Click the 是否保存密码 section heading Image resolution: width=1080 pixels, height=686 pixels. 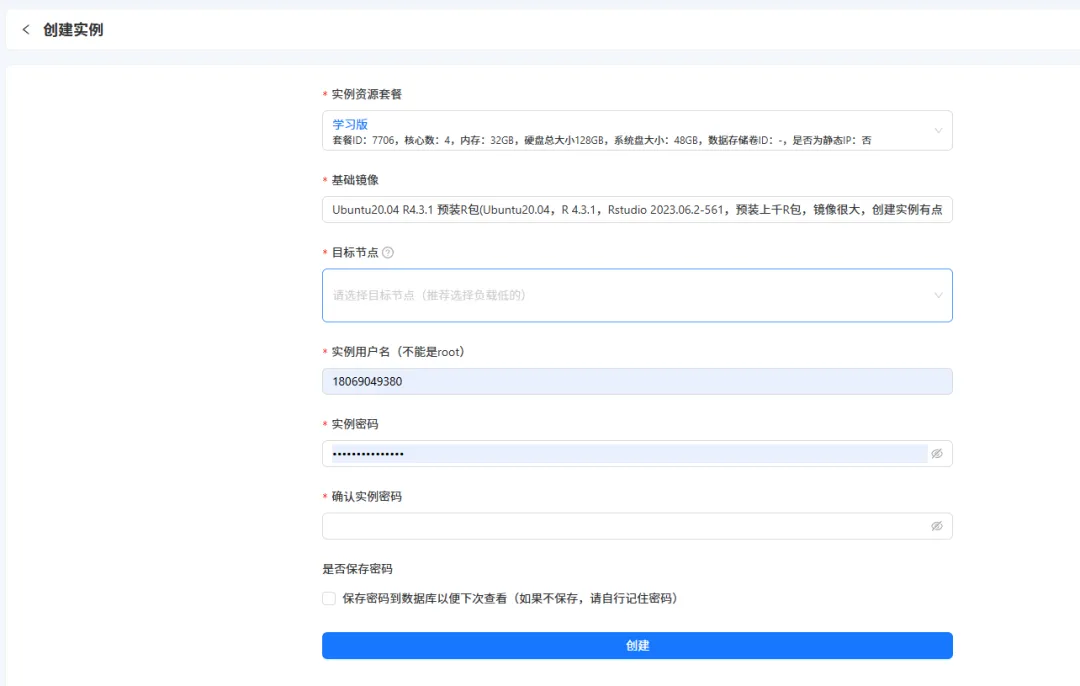tap(357, 569)
